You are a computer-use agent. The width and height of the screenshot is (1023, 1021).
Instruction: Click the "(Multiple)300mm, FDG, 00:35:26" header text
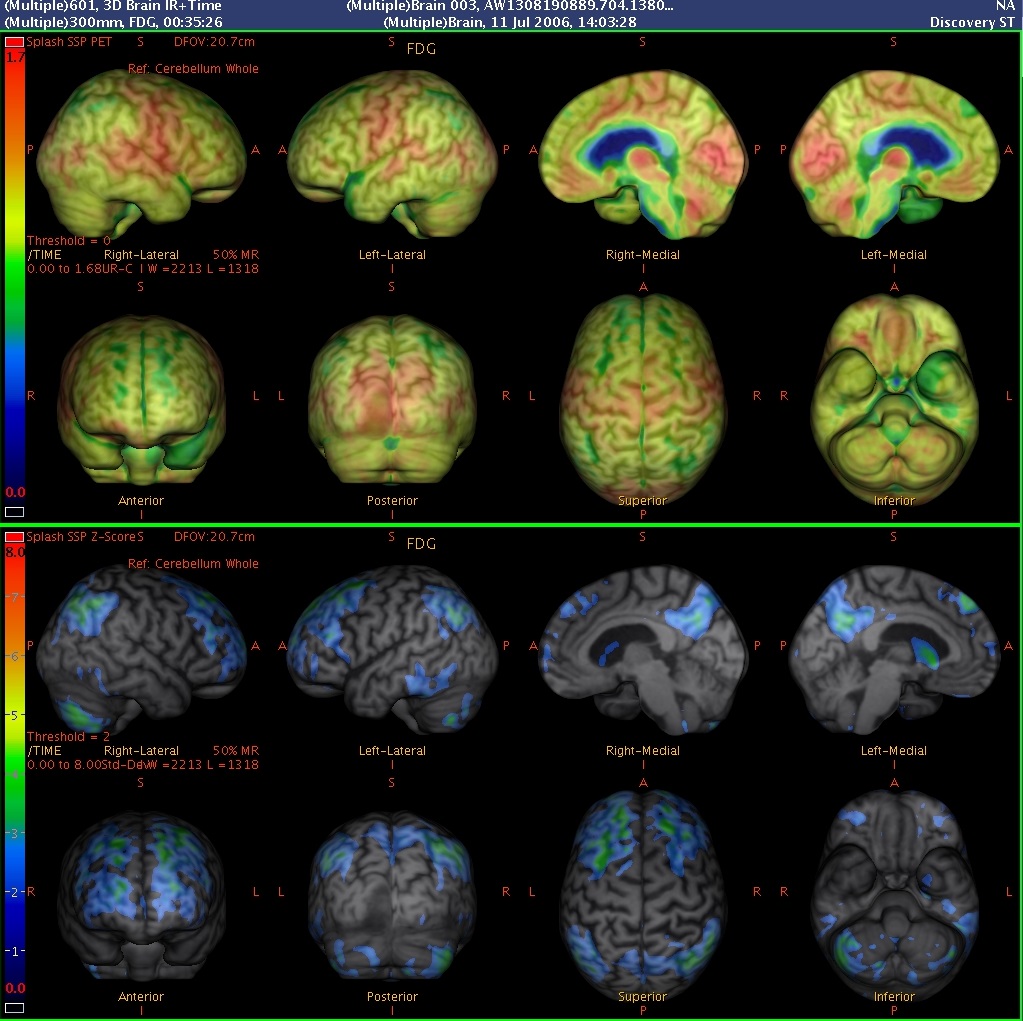click(x=114, y=22)
